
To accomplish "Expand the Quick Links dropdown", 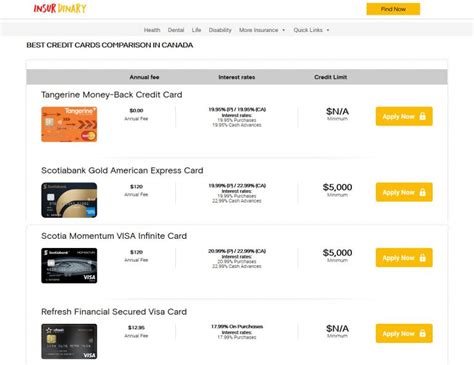I will (311, 30).
